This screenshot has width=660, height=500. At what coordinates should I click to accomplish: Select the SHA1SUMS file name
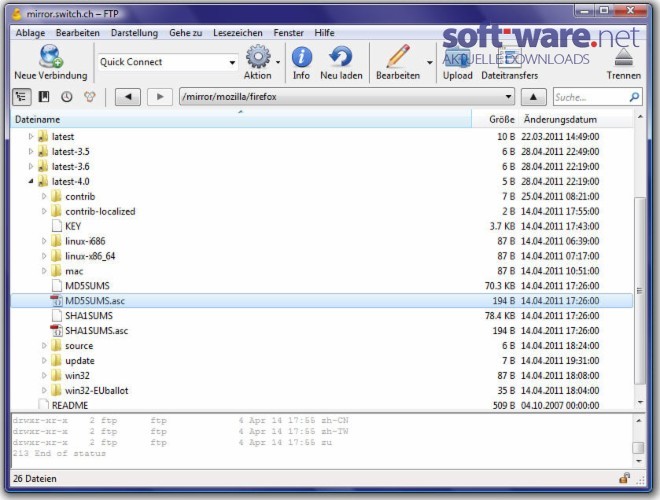(x=89, y=316)
